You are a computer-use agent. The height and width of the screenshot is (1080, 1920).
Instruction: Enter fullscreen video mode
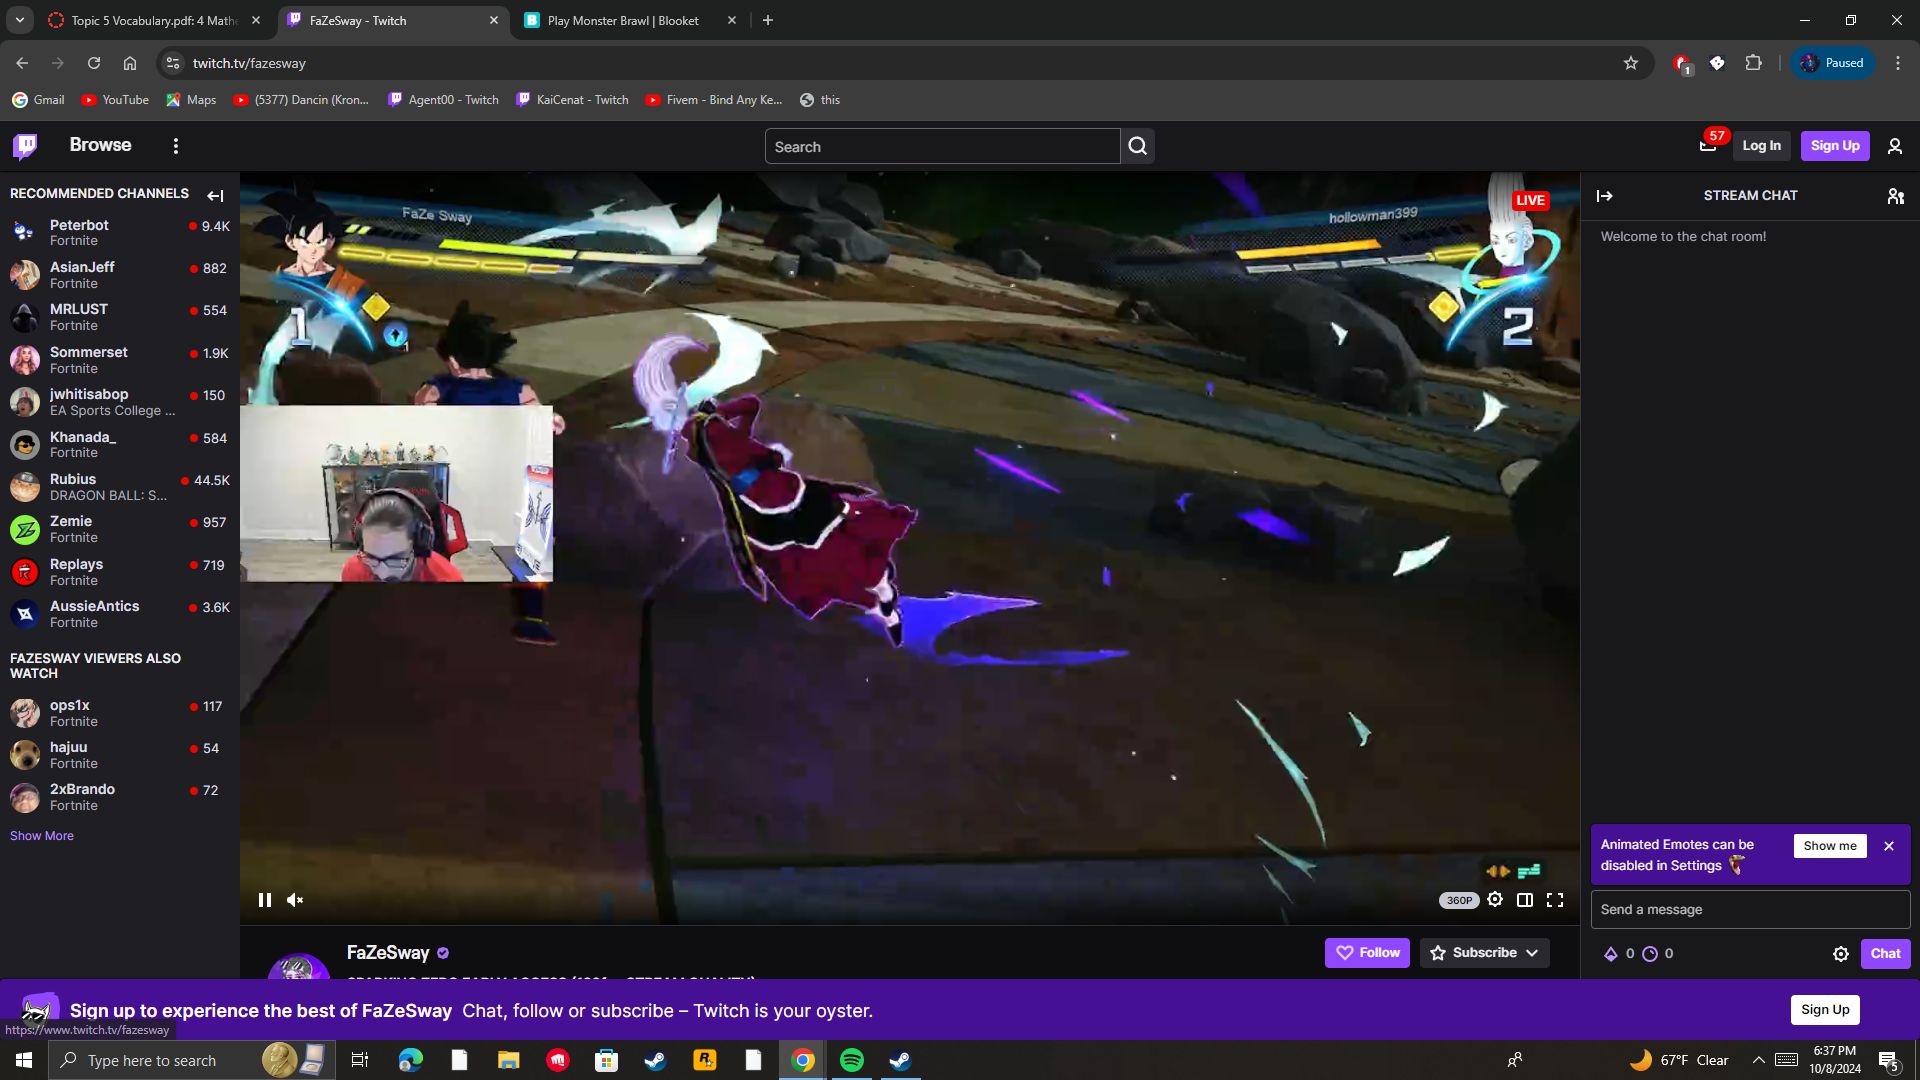coord(1555,900)
